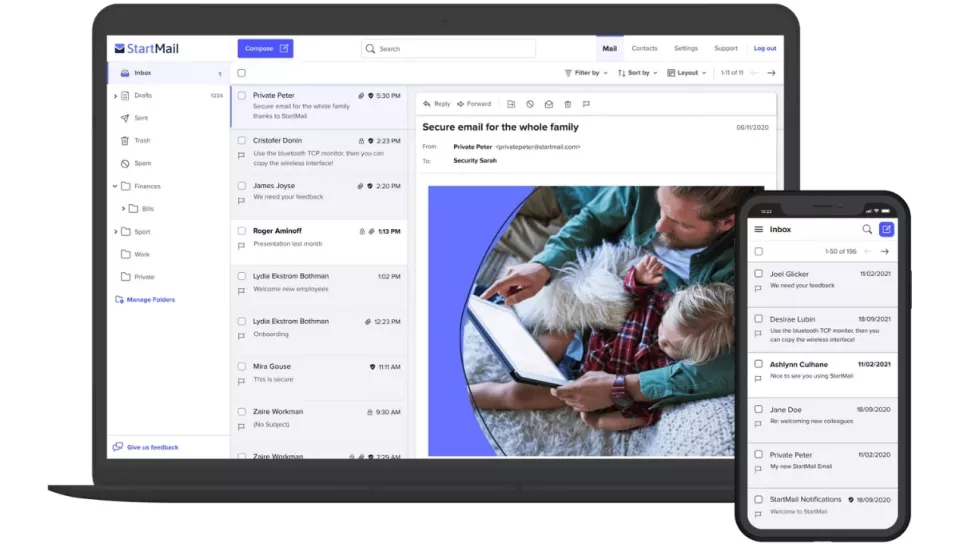Go to next page arrow in laptop mail list
The image size is (970, 546).
coord(771,73)
